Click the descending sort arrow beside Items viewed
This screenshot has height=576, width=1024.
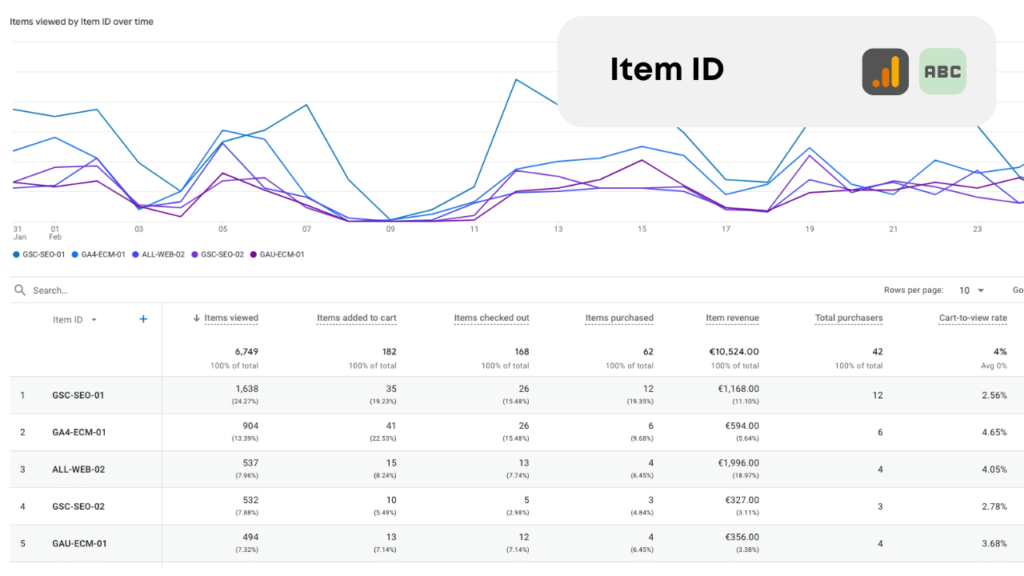pos(195,319)
